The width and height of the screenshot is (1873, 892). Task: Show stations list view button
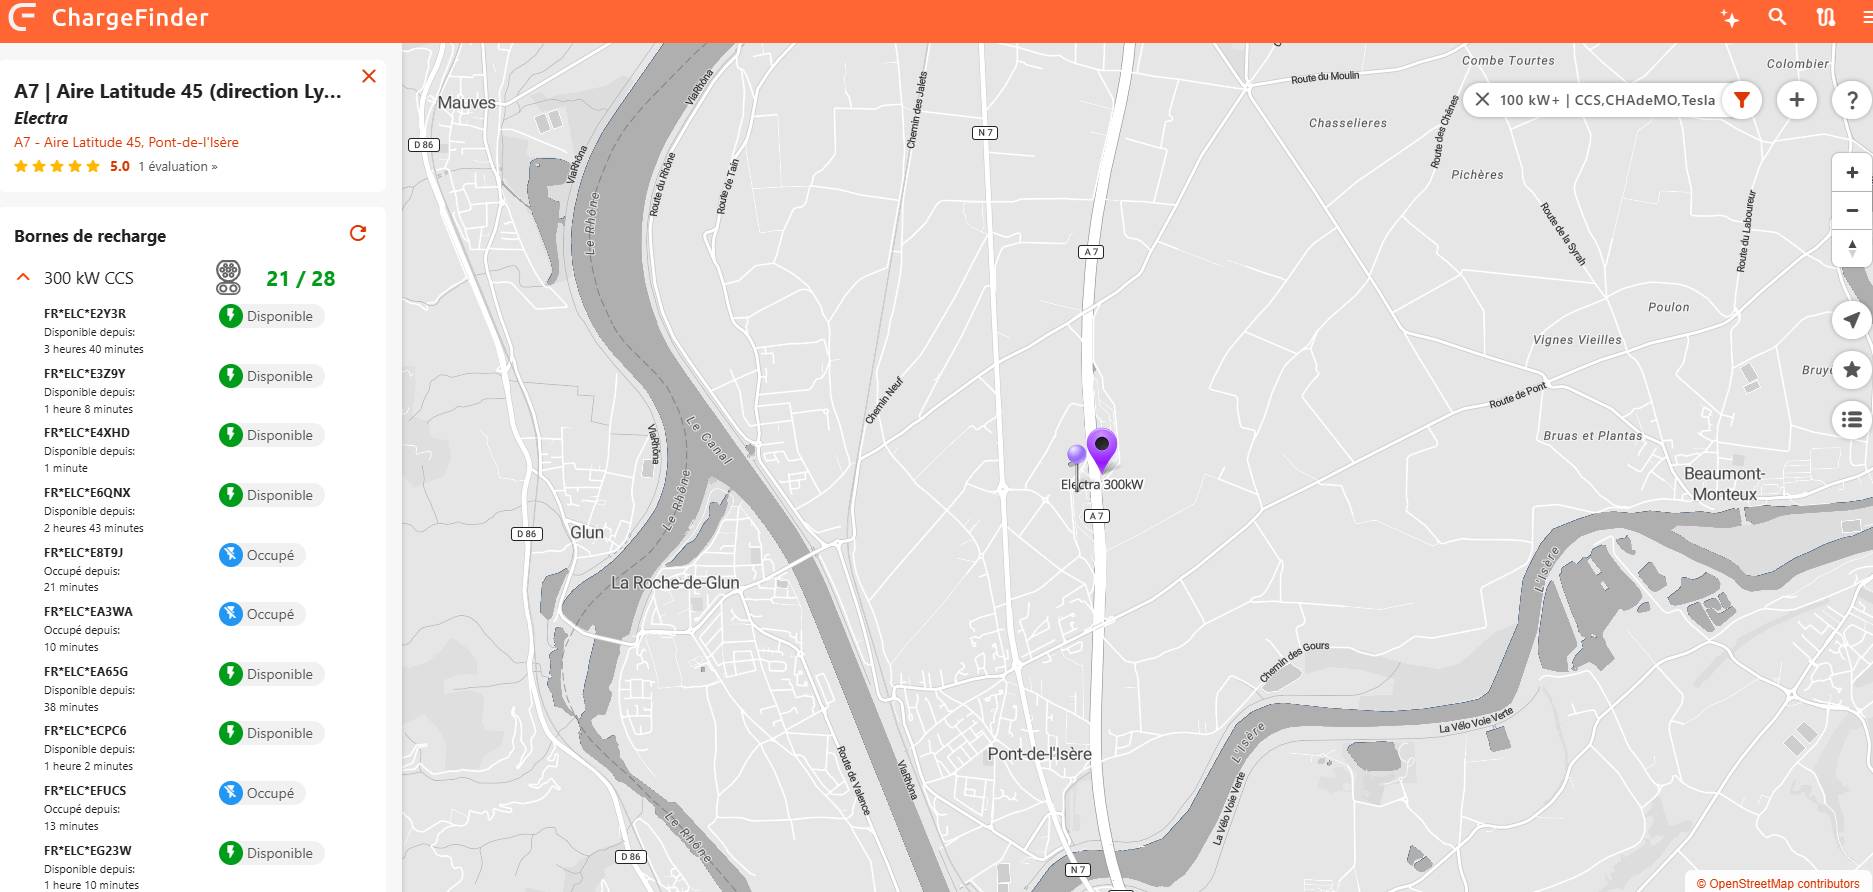coord(1852,420)
